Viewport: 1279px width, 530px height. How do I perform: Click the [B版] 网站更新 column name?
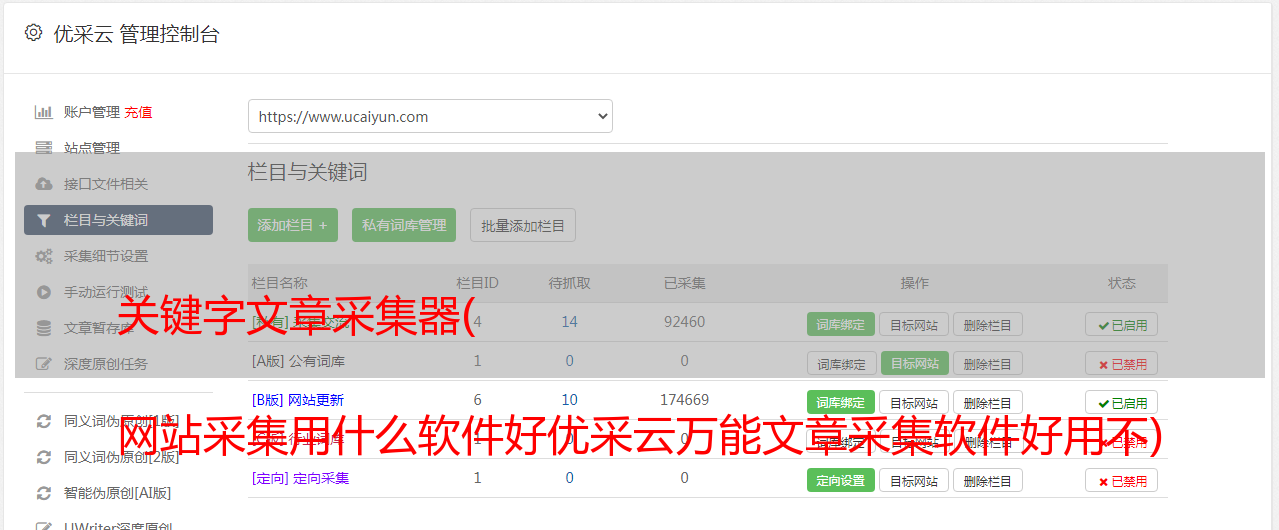point(298,400)
